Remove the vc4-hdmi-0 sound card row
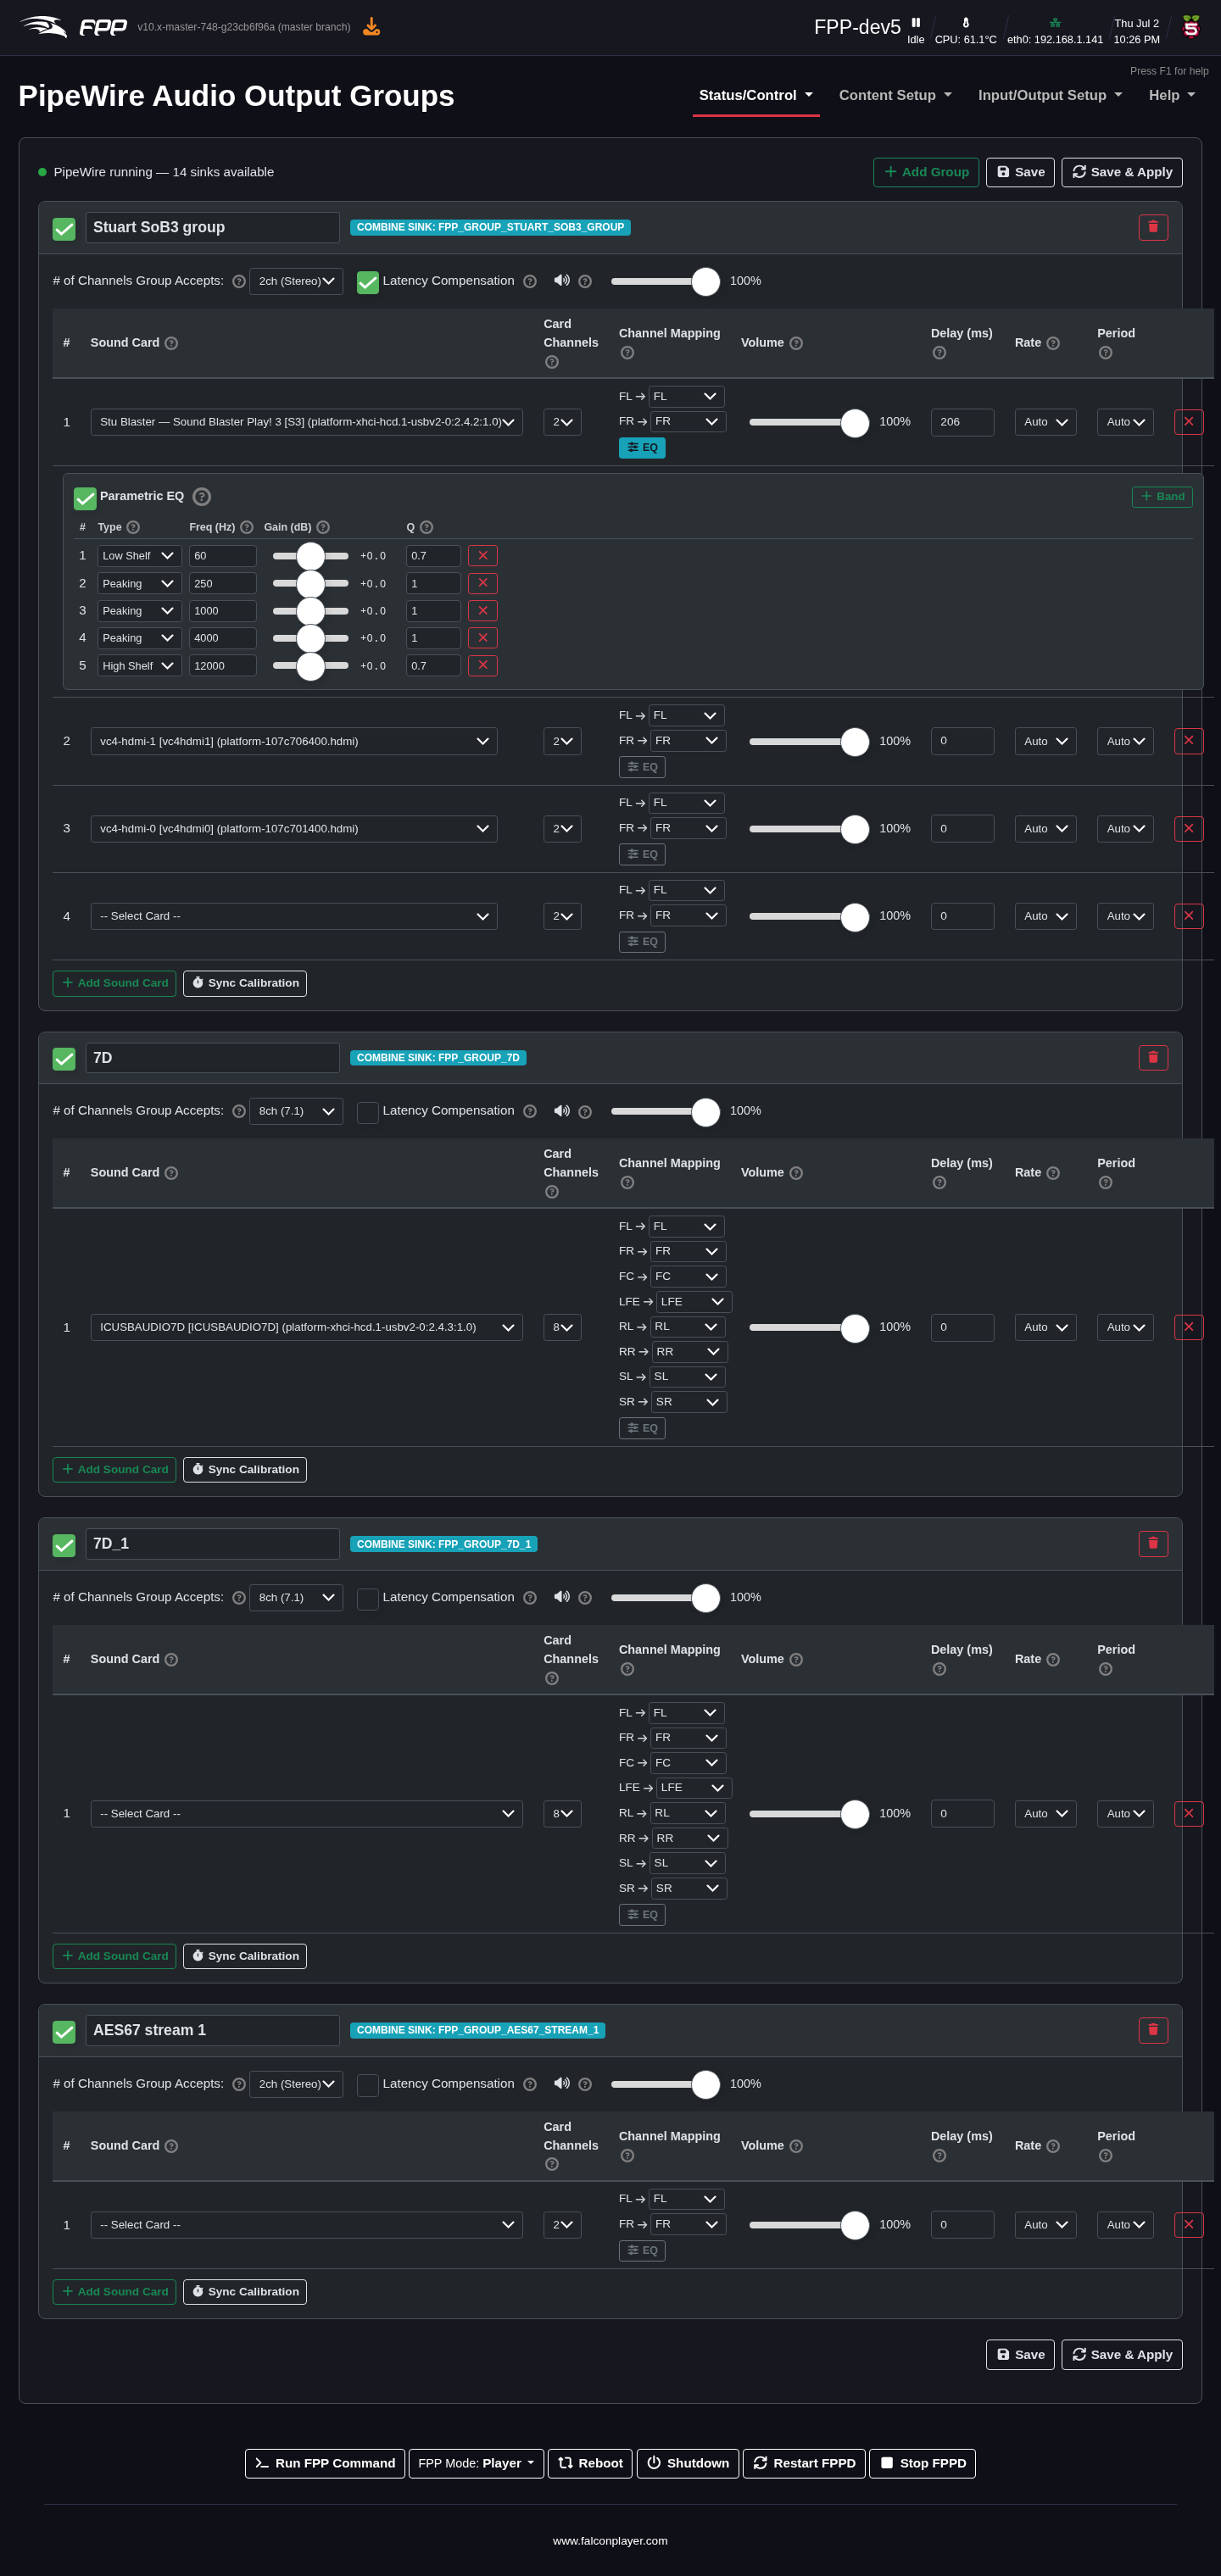1221x2576 pixels. [x=1188, y=828]
